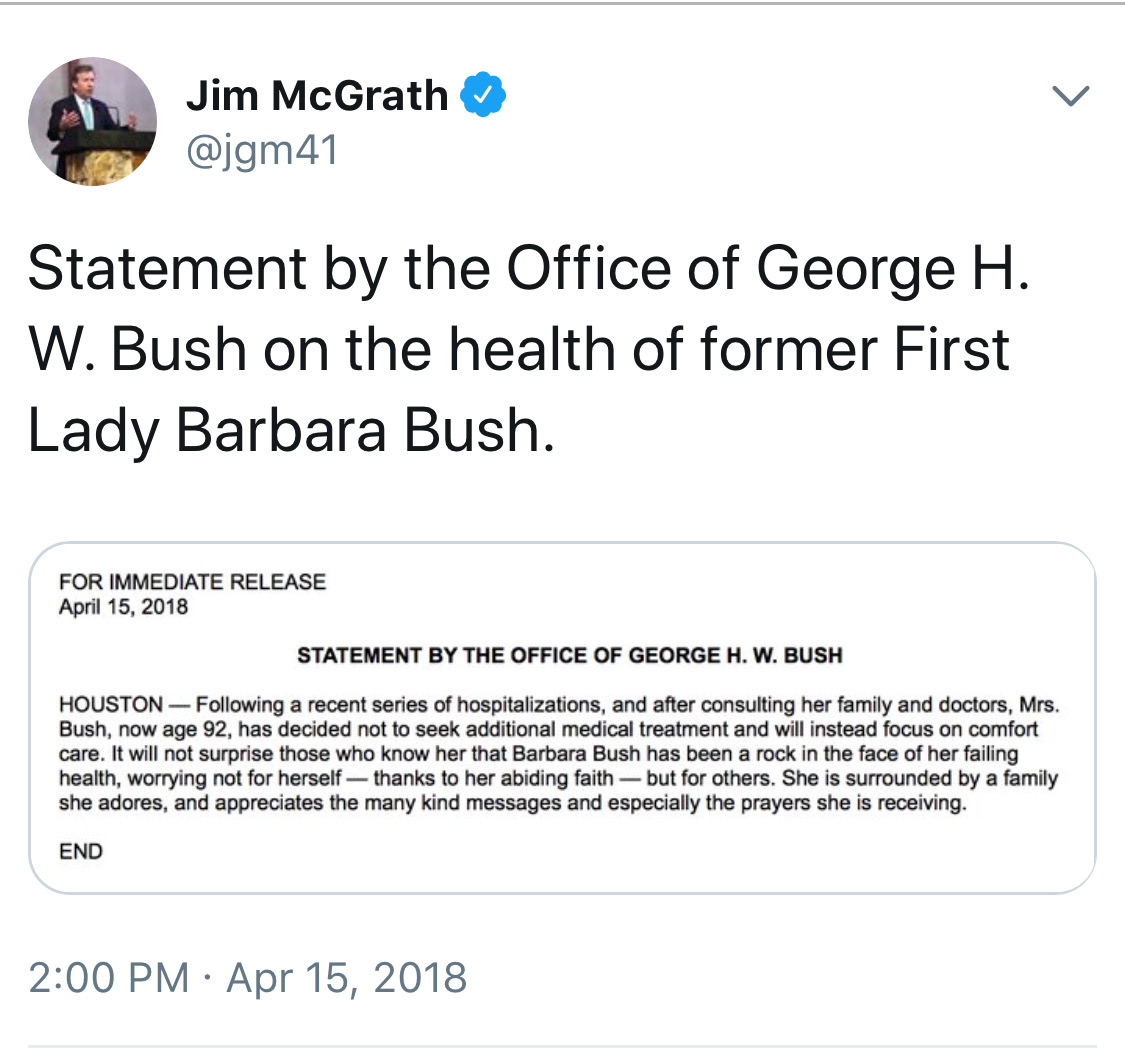Click "Apr 15, 2018" in the tweet timestamp
1125x1049 pixels.
pyautogui.click(x=347, y=976)
